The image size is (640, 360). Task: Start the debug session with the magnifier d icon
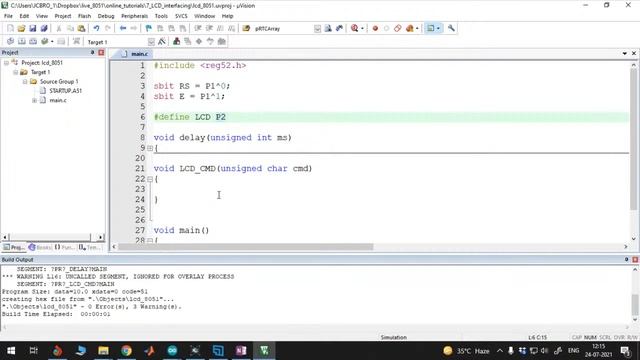point(354,28)
